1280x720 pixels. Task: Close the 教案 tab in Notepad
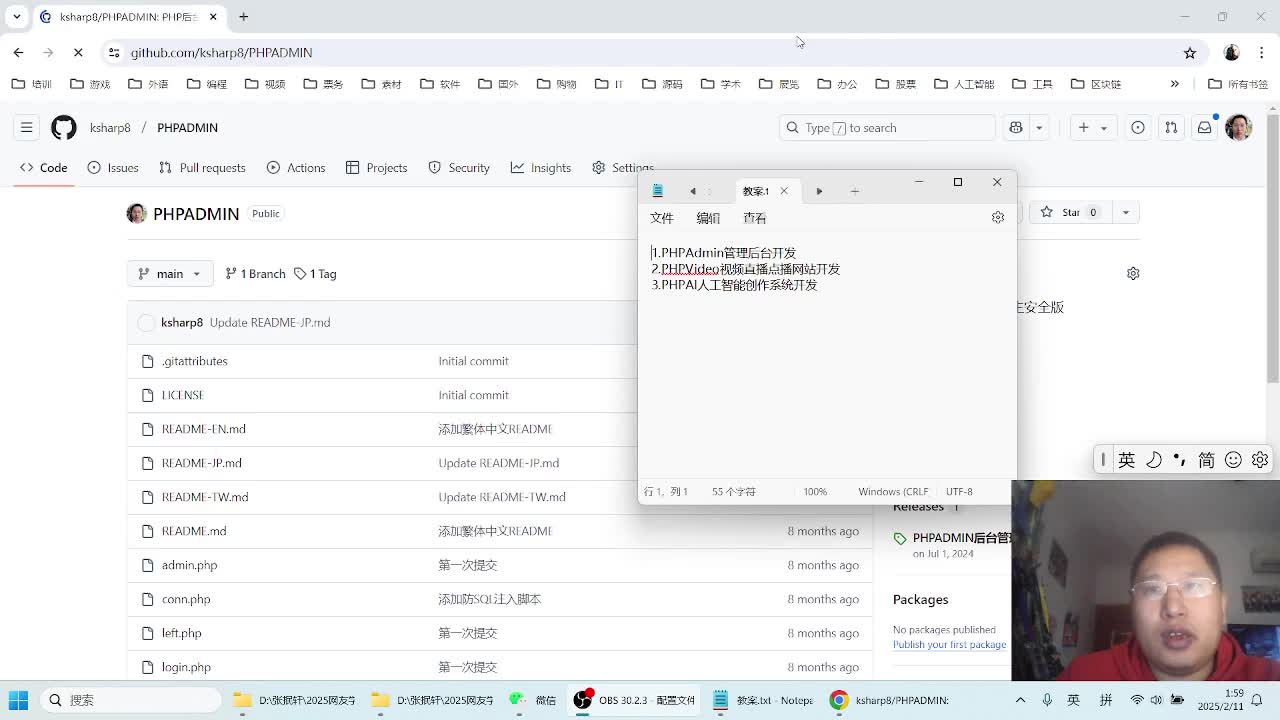coord(784,191)
